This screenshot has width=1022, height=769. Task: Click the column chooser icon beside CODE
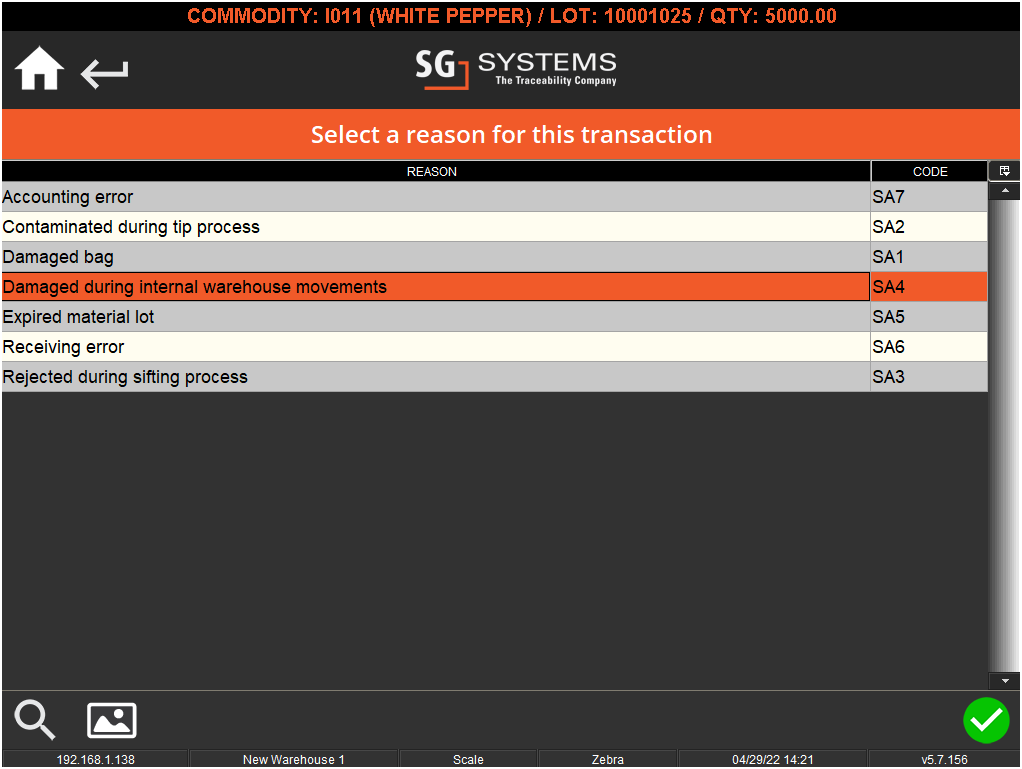click(x=1004, y=171)
